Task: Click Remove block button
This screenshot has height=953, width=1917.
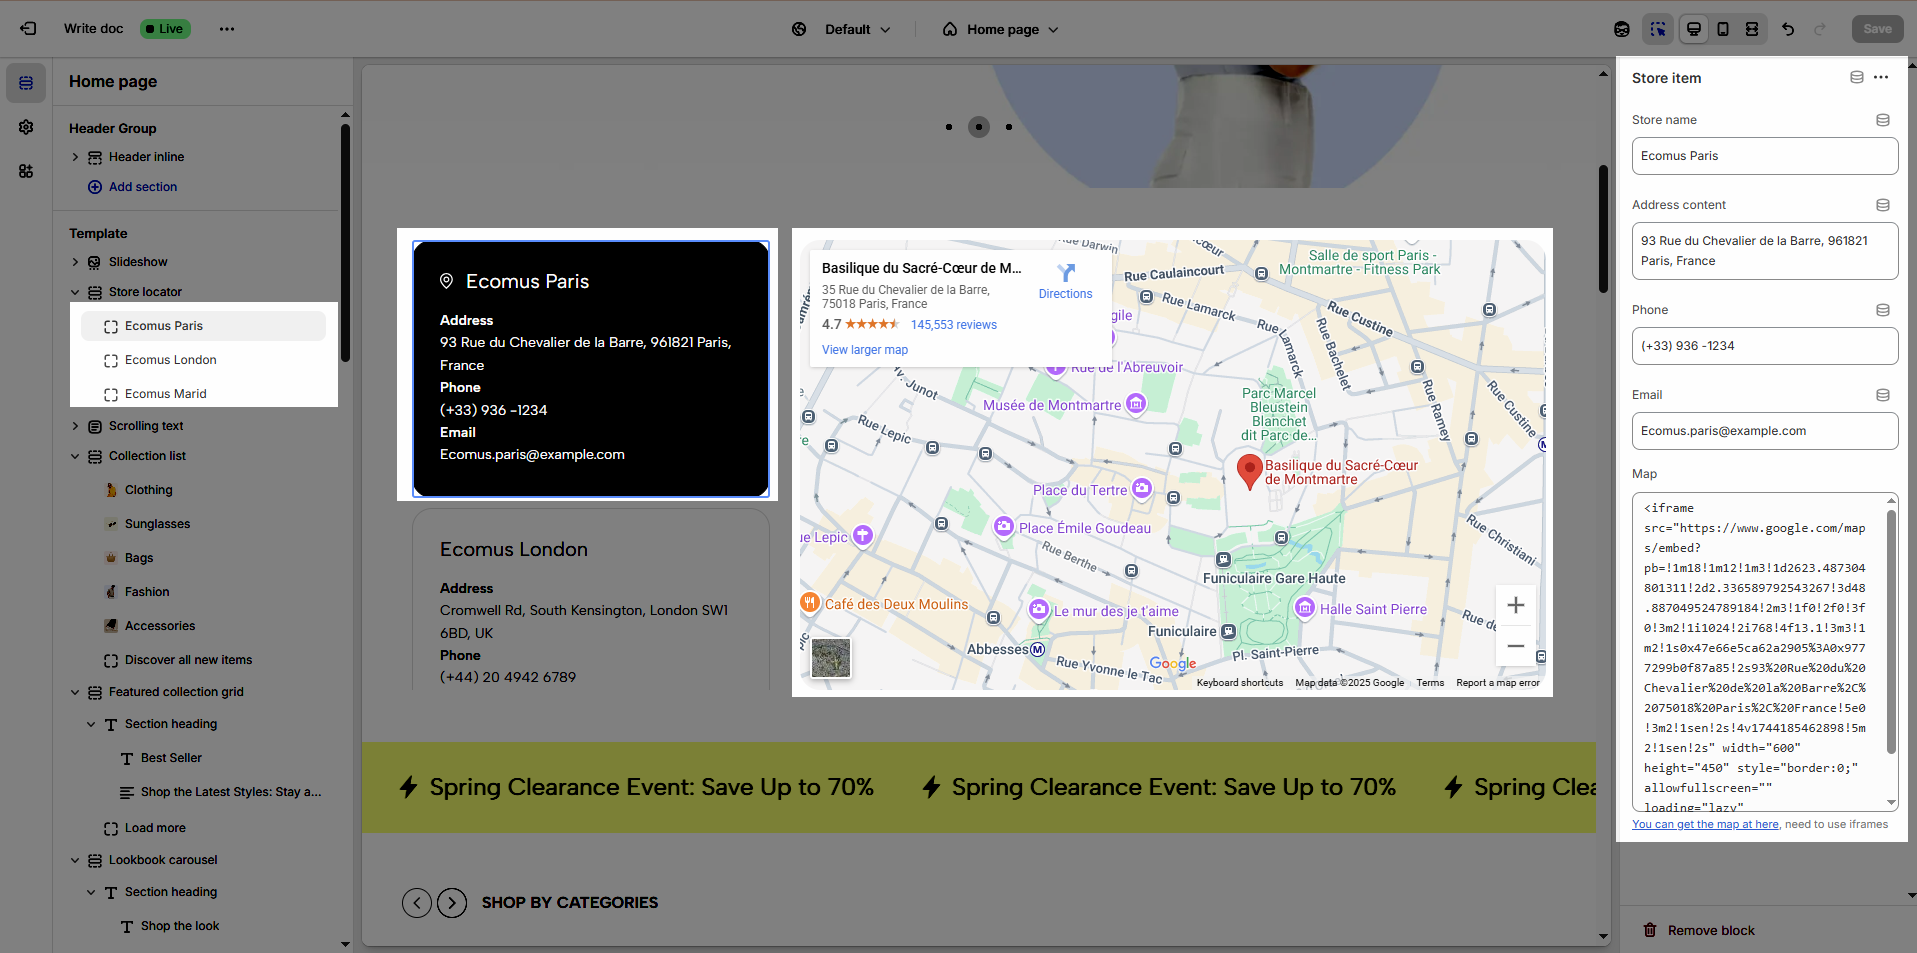Action: click(1699, 930)
